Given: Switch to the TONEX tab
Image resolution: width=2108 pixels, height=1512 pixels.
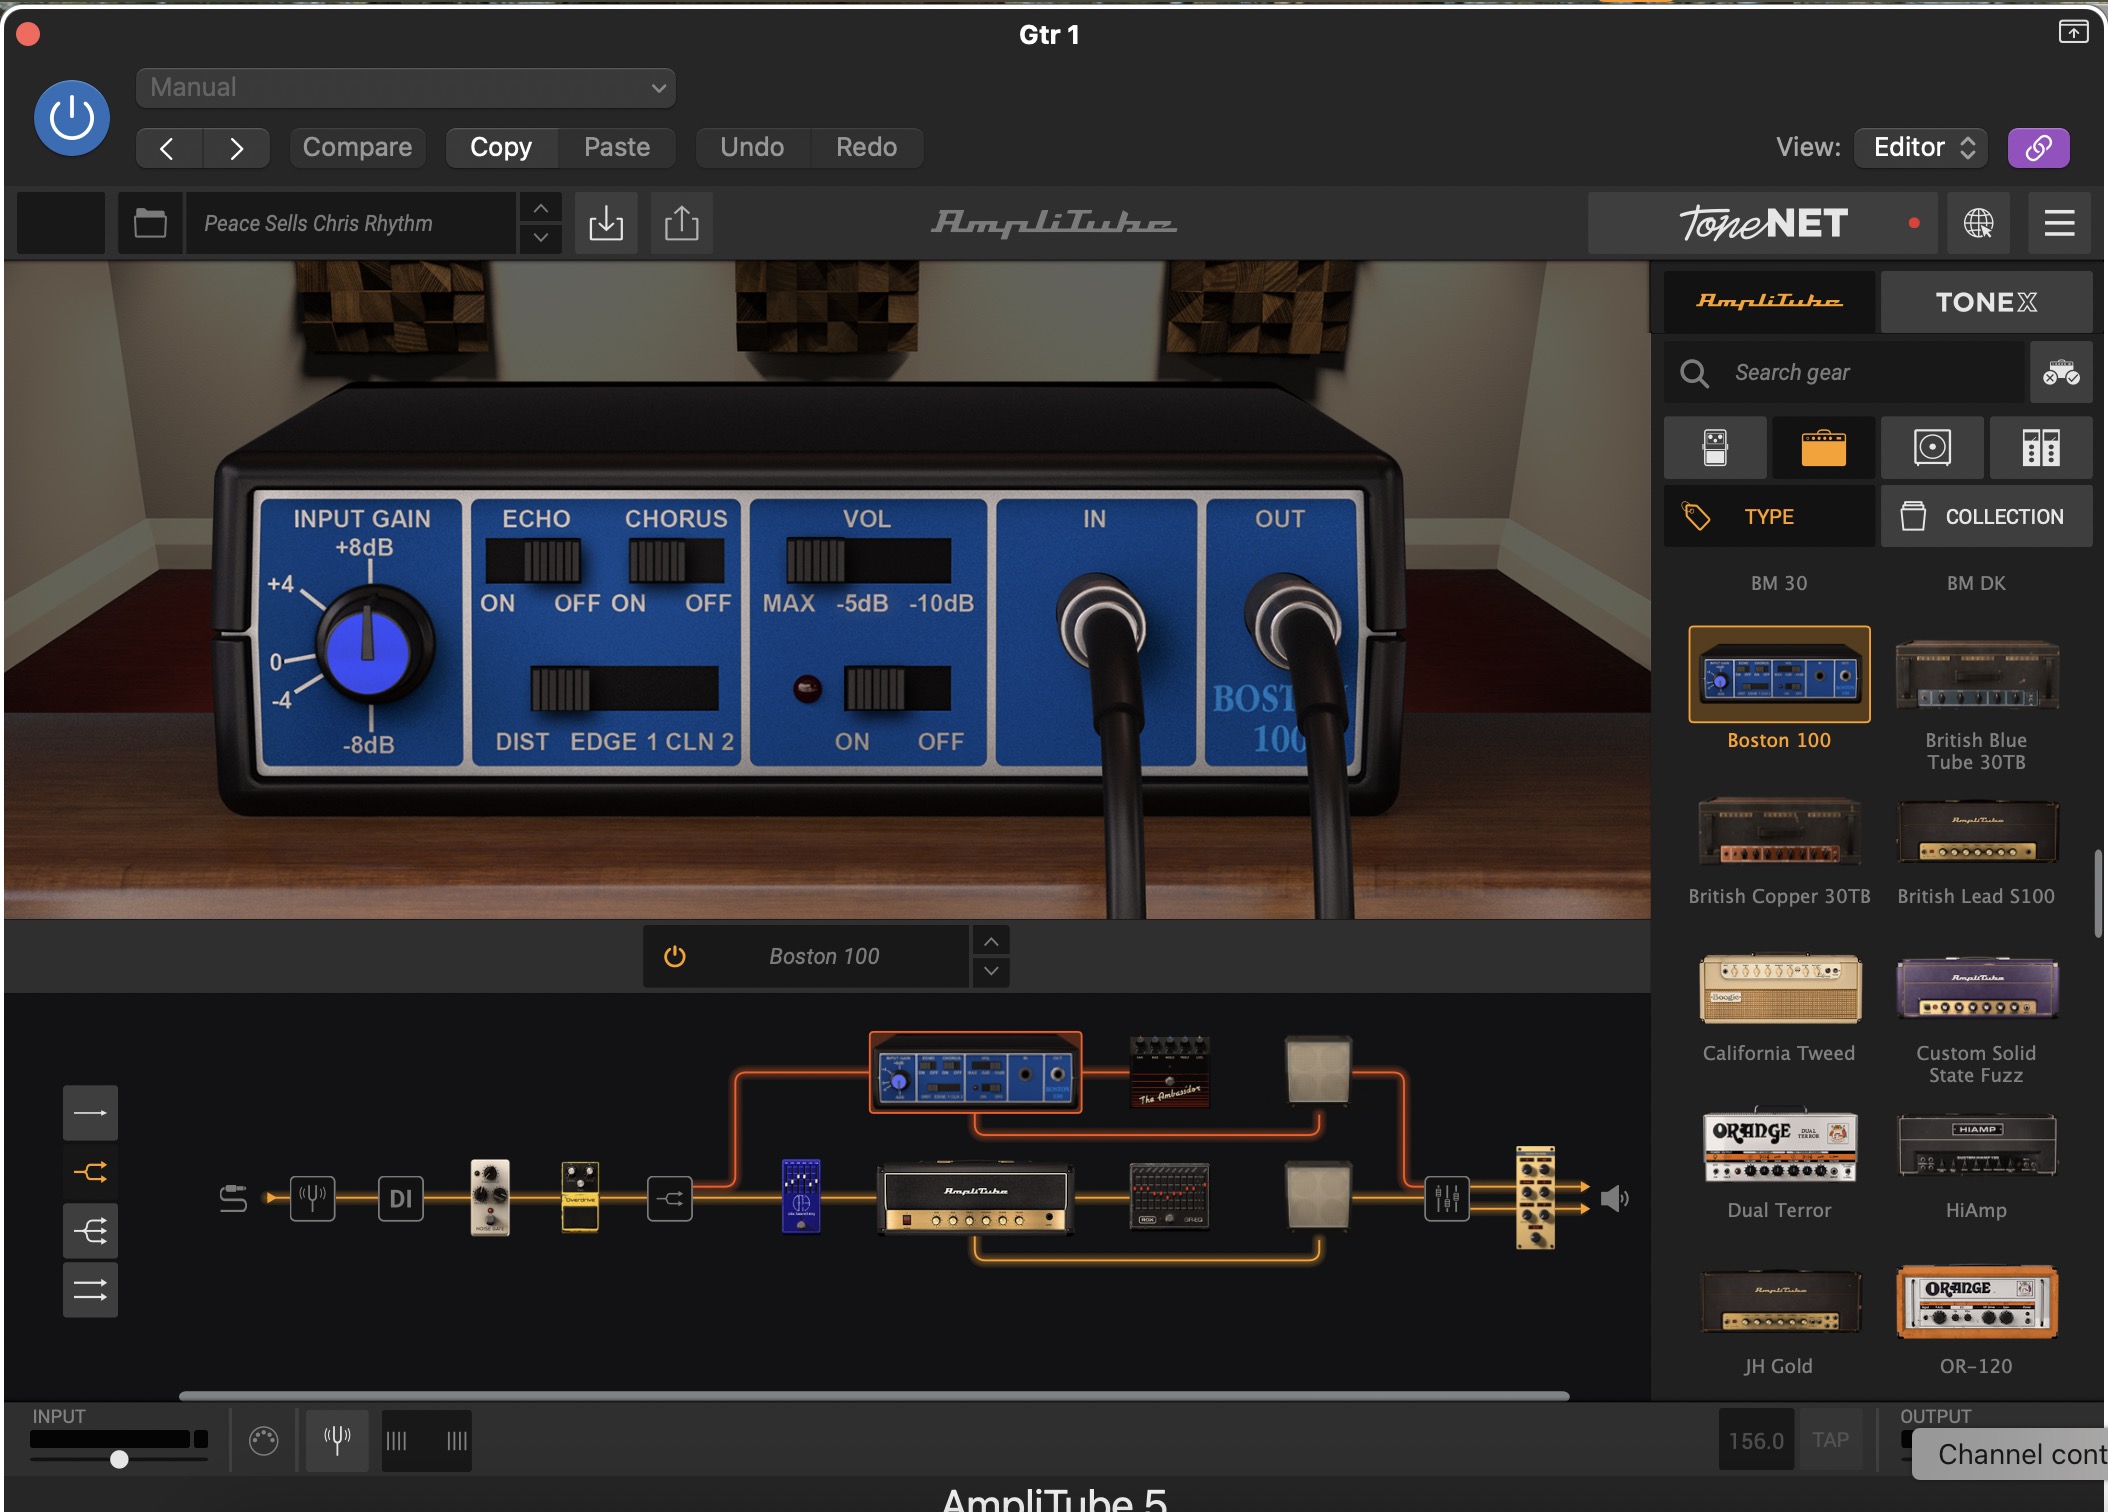Looking at the screenshot, I should pyautogui.click(x=1986, y=301).
